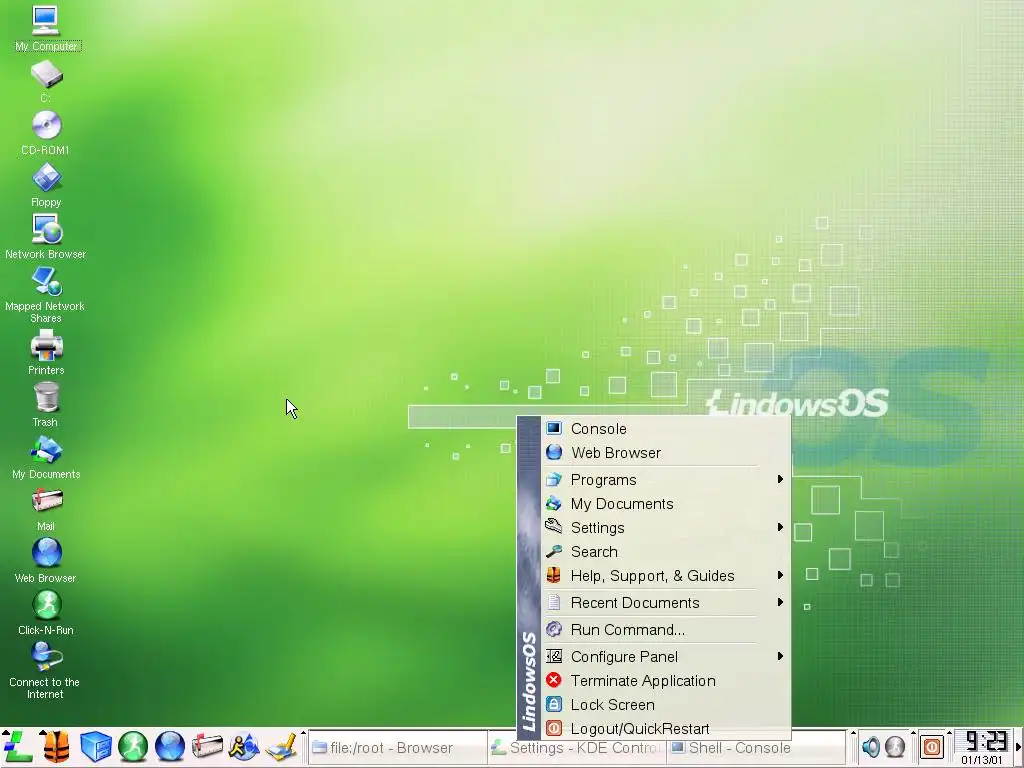Image resolution: width=1024 pixels, height=768 pixels.
Task: Expand the Recent Documents submenu
Action: click(666, 603)
